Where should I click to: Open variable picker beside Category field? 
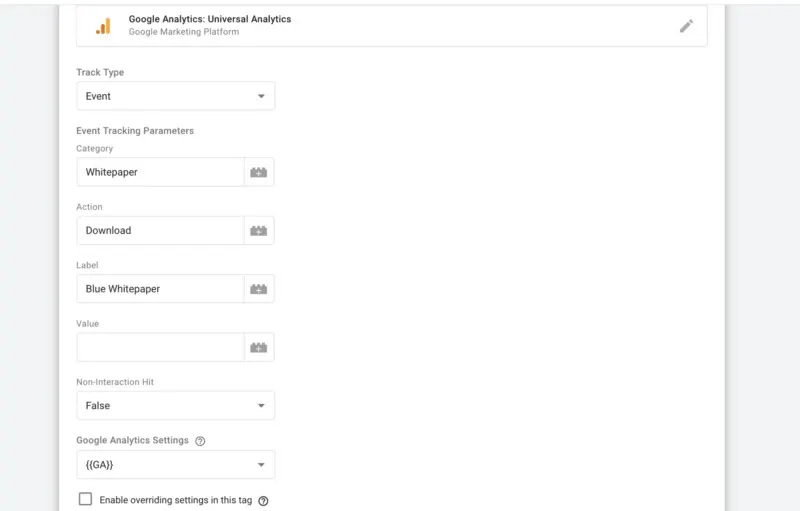point(259,172)
